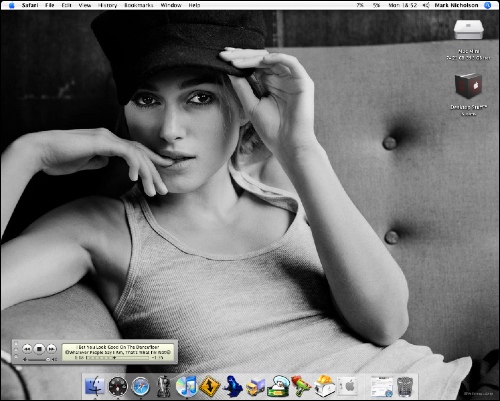Screen dimensions: 500x401
Task: Zoom the iTunes mini player to full window
Action: [x=16, y=357]
